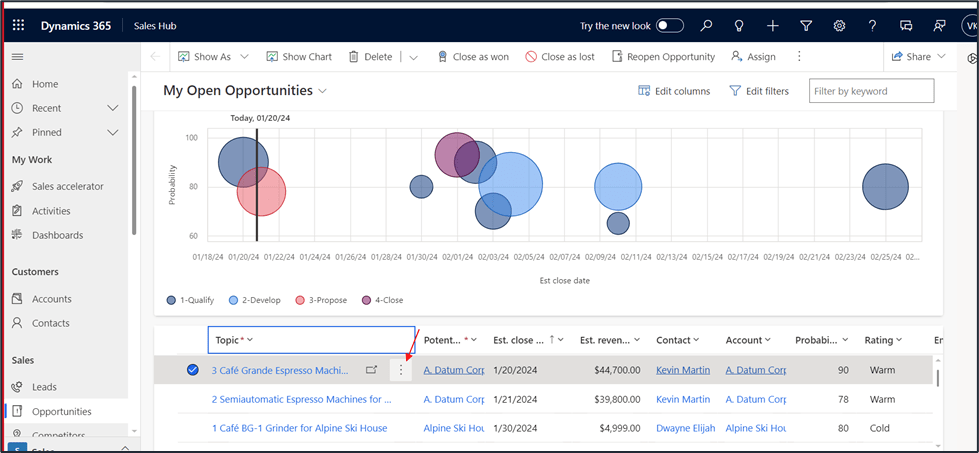Toggle the Try the new look switch
Image resolution: width=979 pixels, height=453 pixels.
669,25
